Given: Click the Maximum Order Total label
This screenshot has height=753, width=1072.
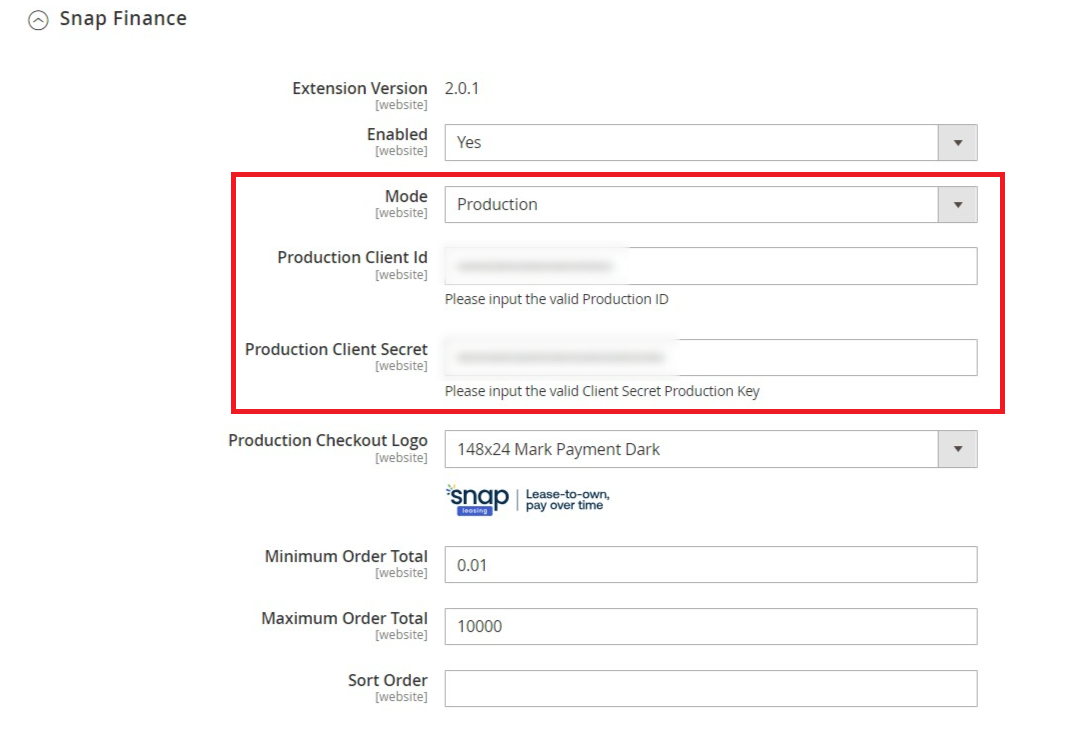Looking at the screenshot, I should click(x=345, y=618).
